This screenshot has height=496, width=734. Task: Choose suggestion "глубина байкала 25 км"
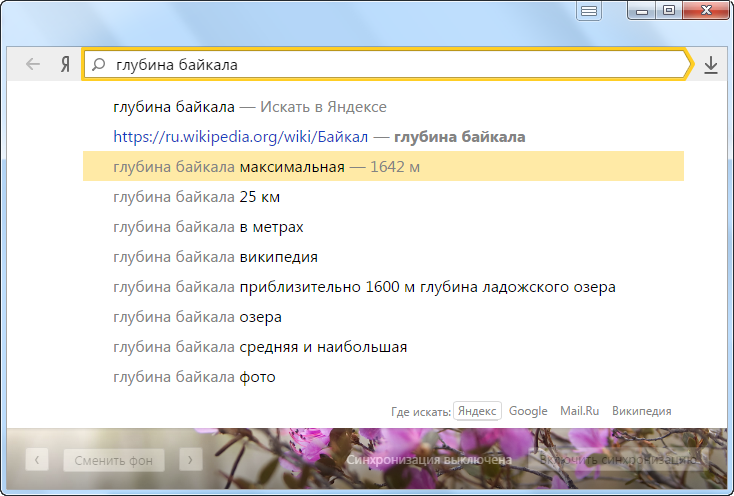[383, 197]
